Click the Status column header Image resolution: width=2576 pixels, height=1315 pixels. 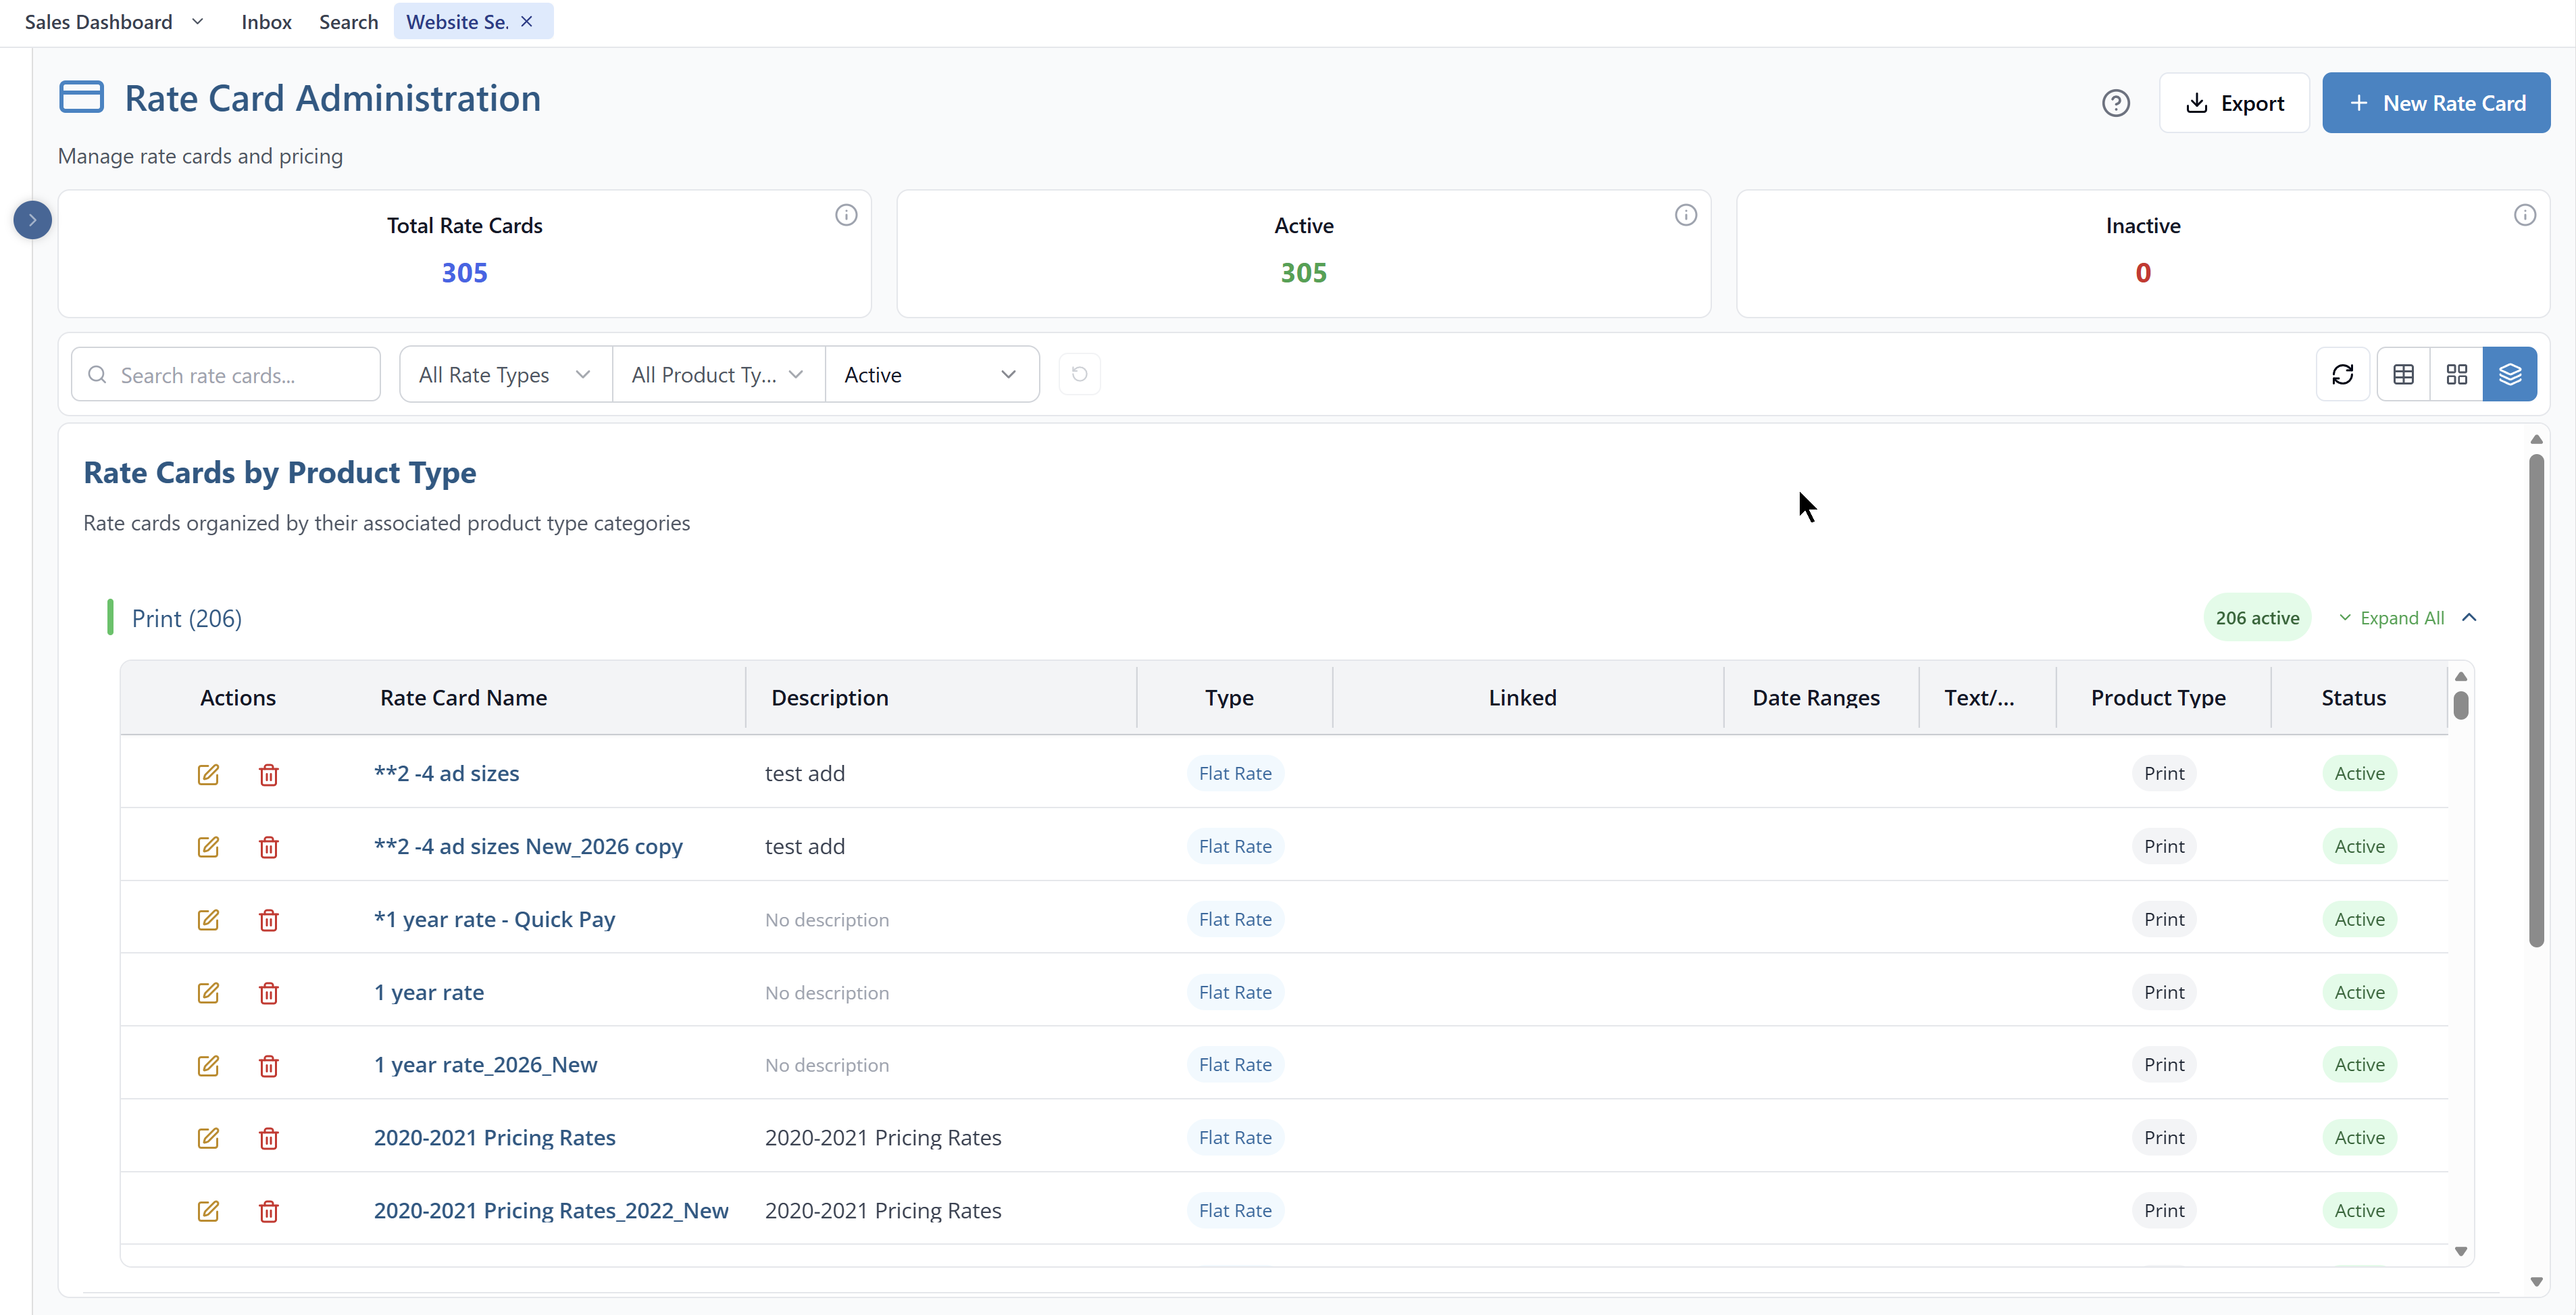click(x=2353, y=698)
